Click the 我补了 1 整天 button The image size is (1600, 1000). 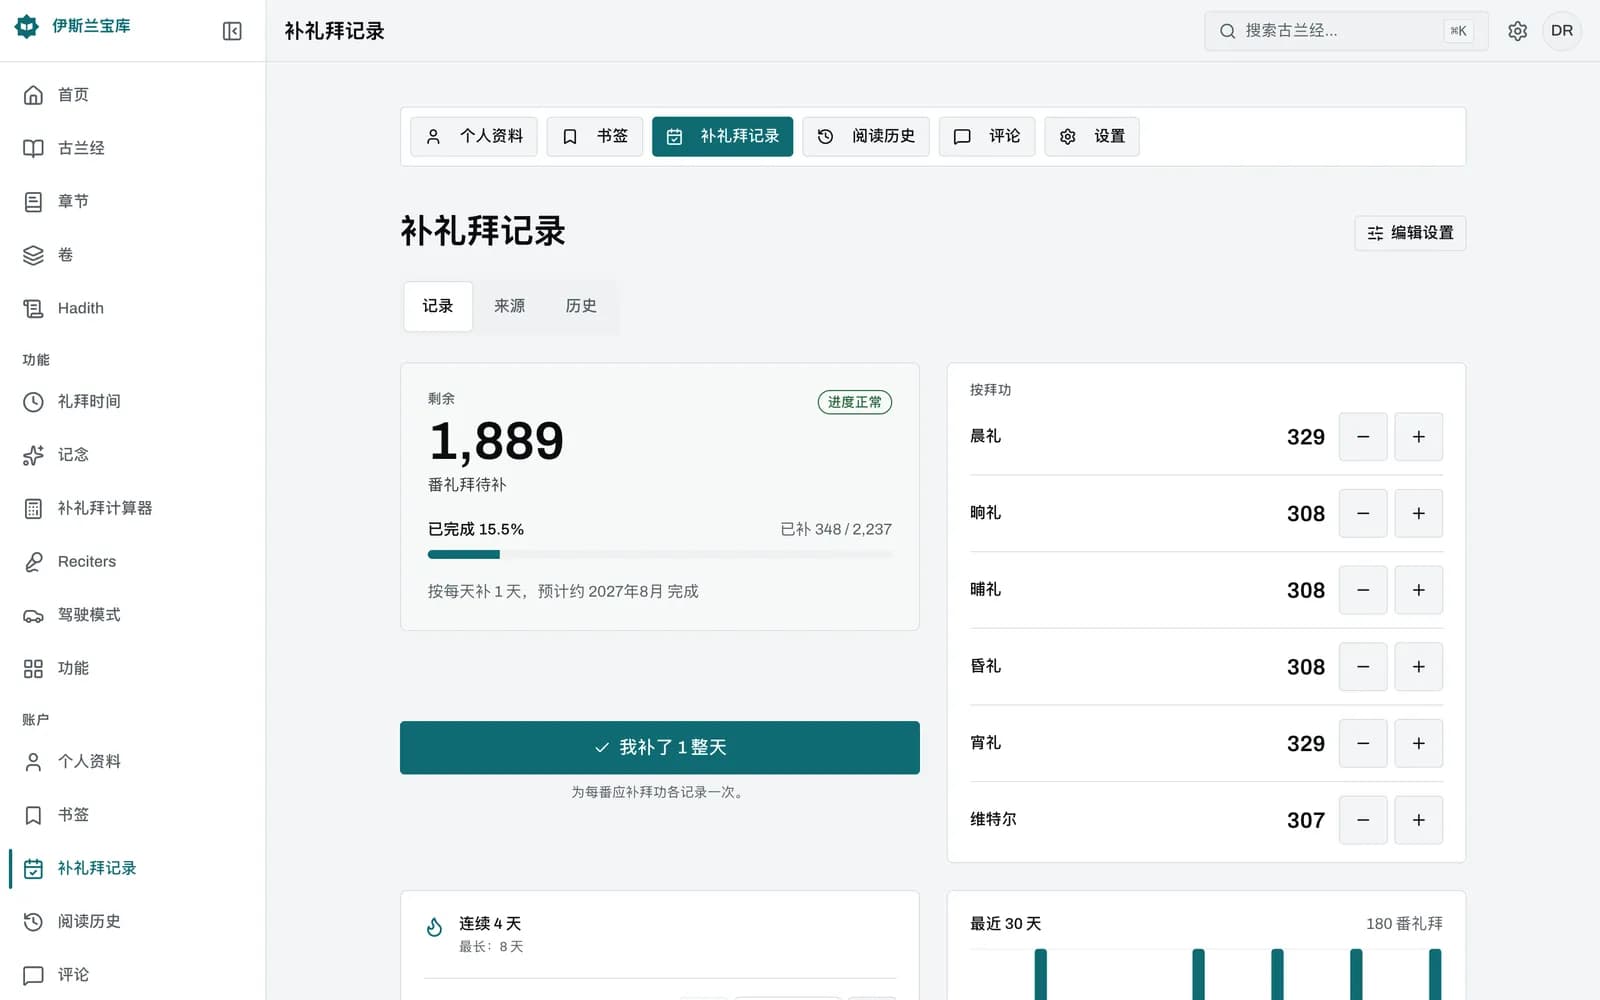coord(660,748)
